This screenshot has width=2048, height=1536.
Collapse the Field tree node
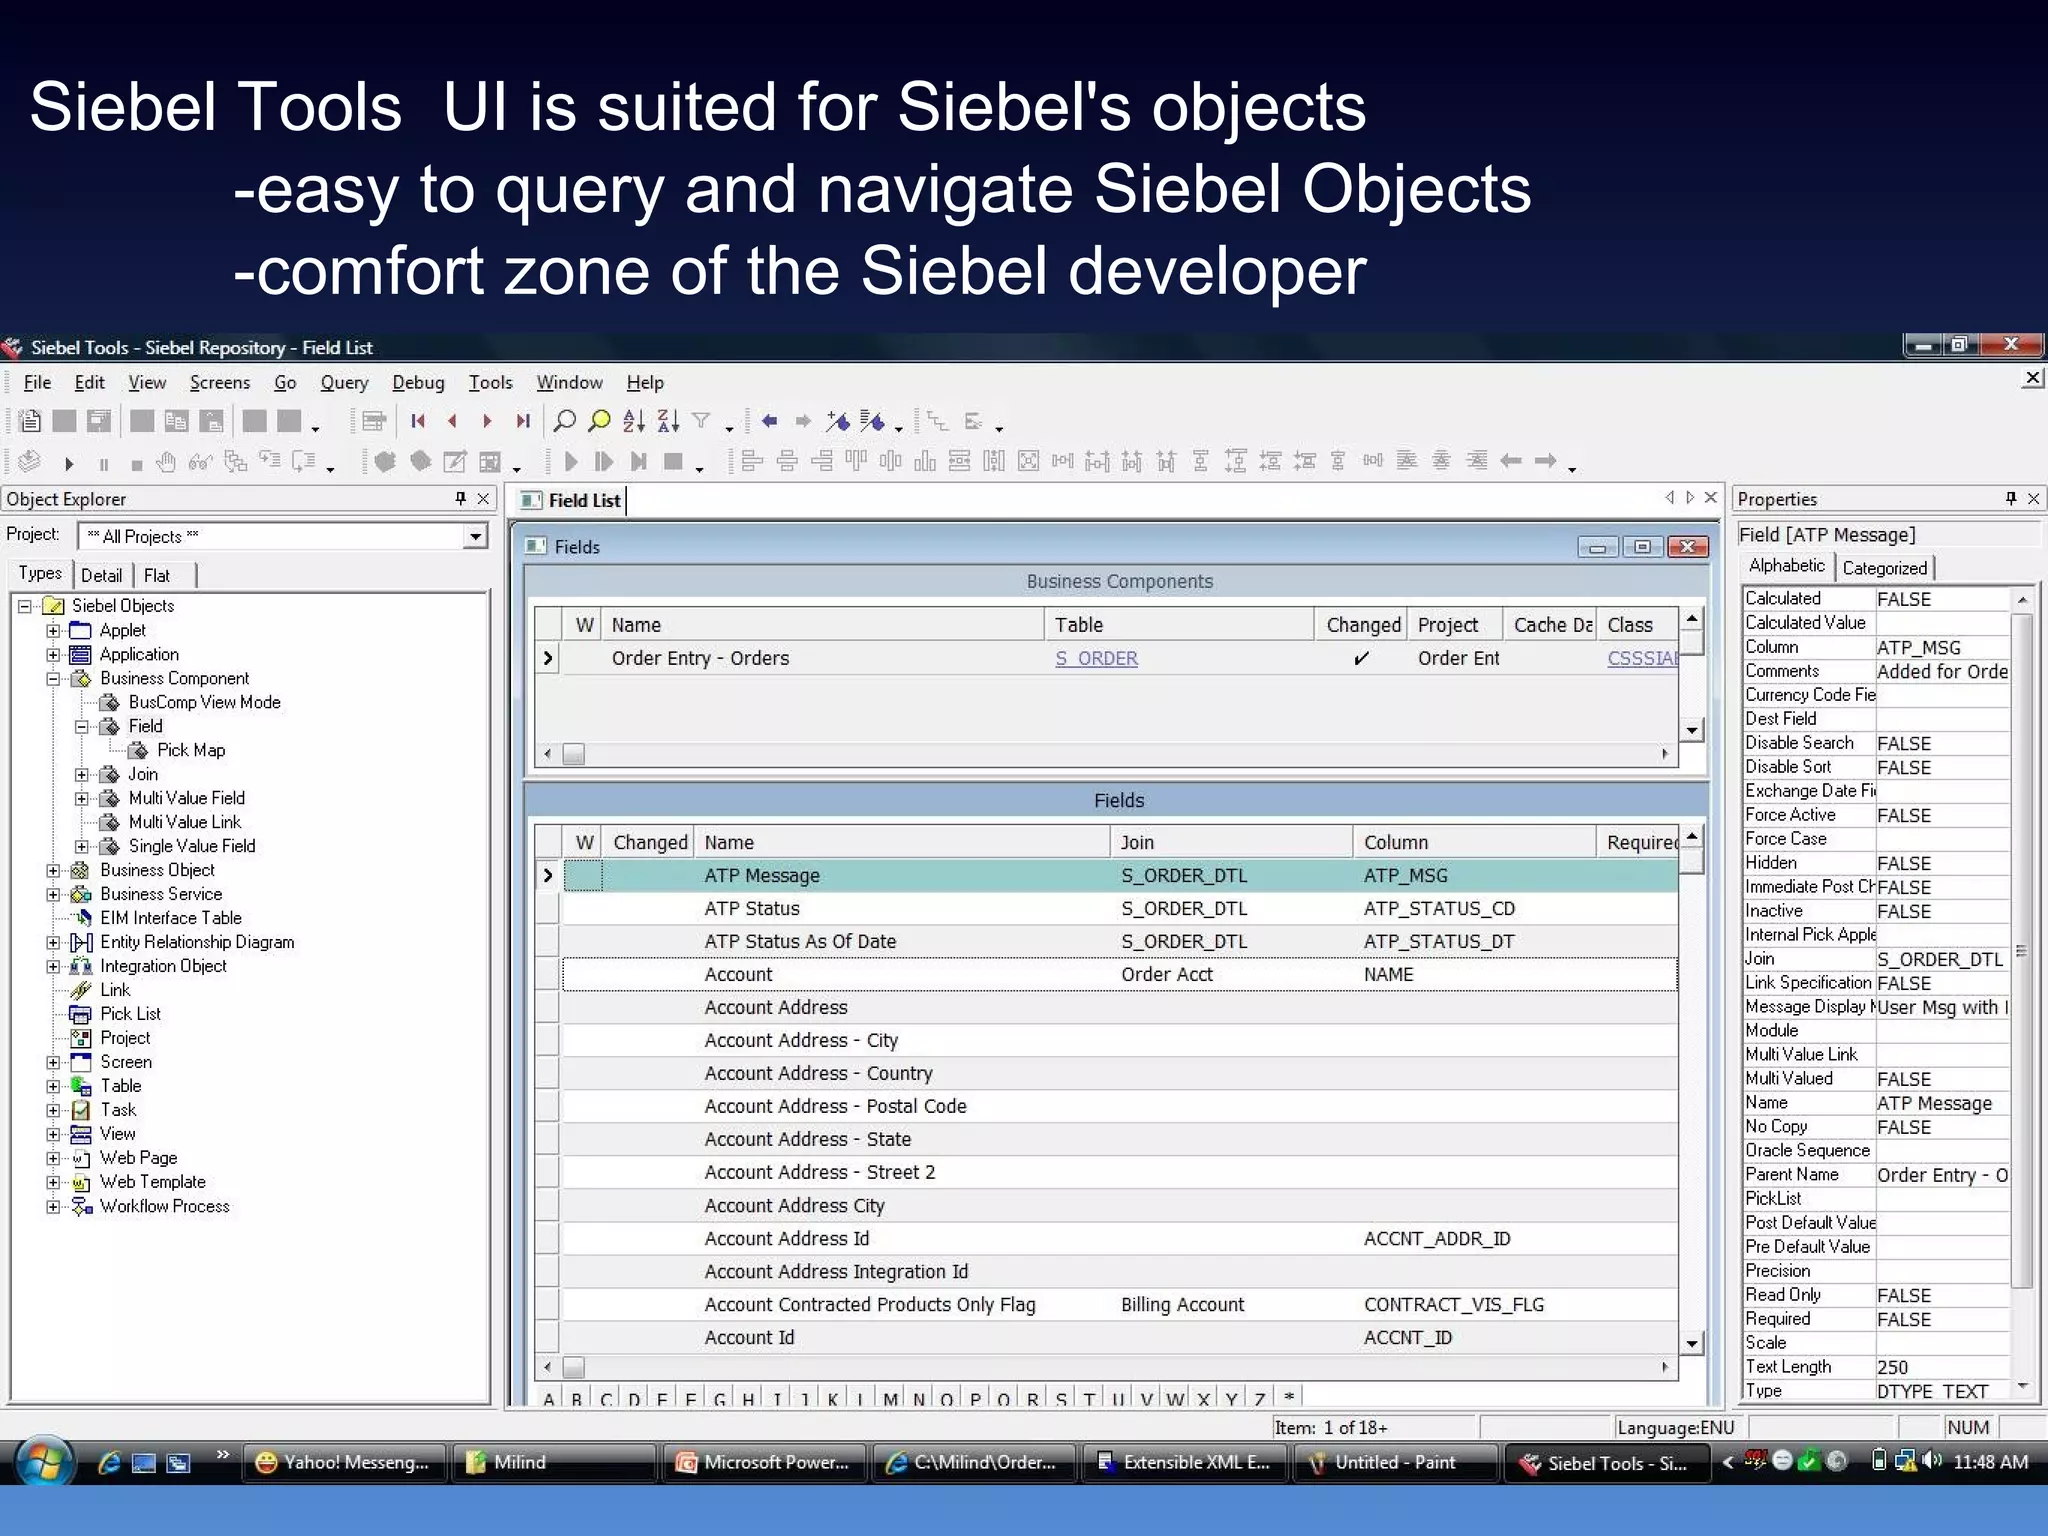tap(82, 726)
